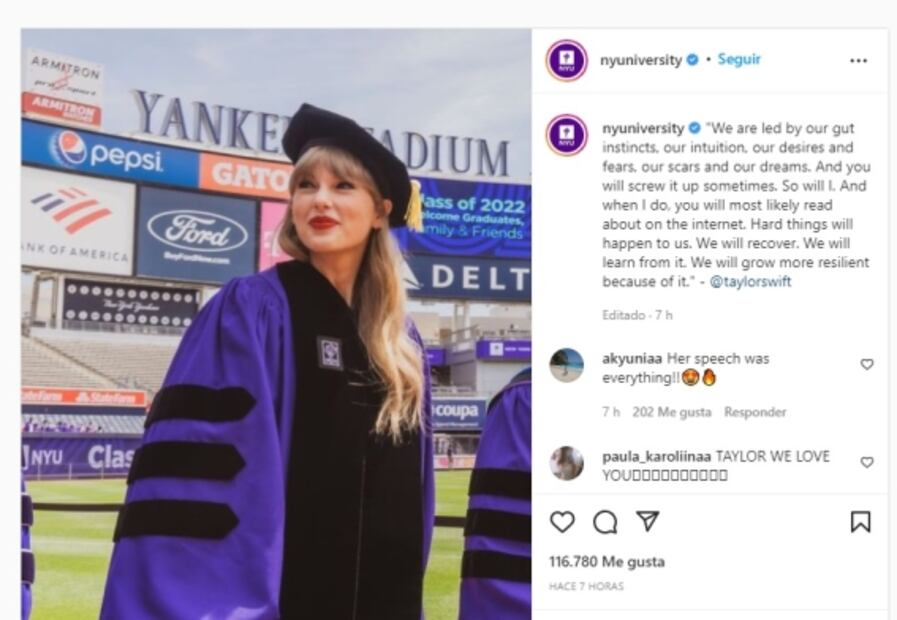Click Responder under akyuniaa's comment

[x=756, y=411]
